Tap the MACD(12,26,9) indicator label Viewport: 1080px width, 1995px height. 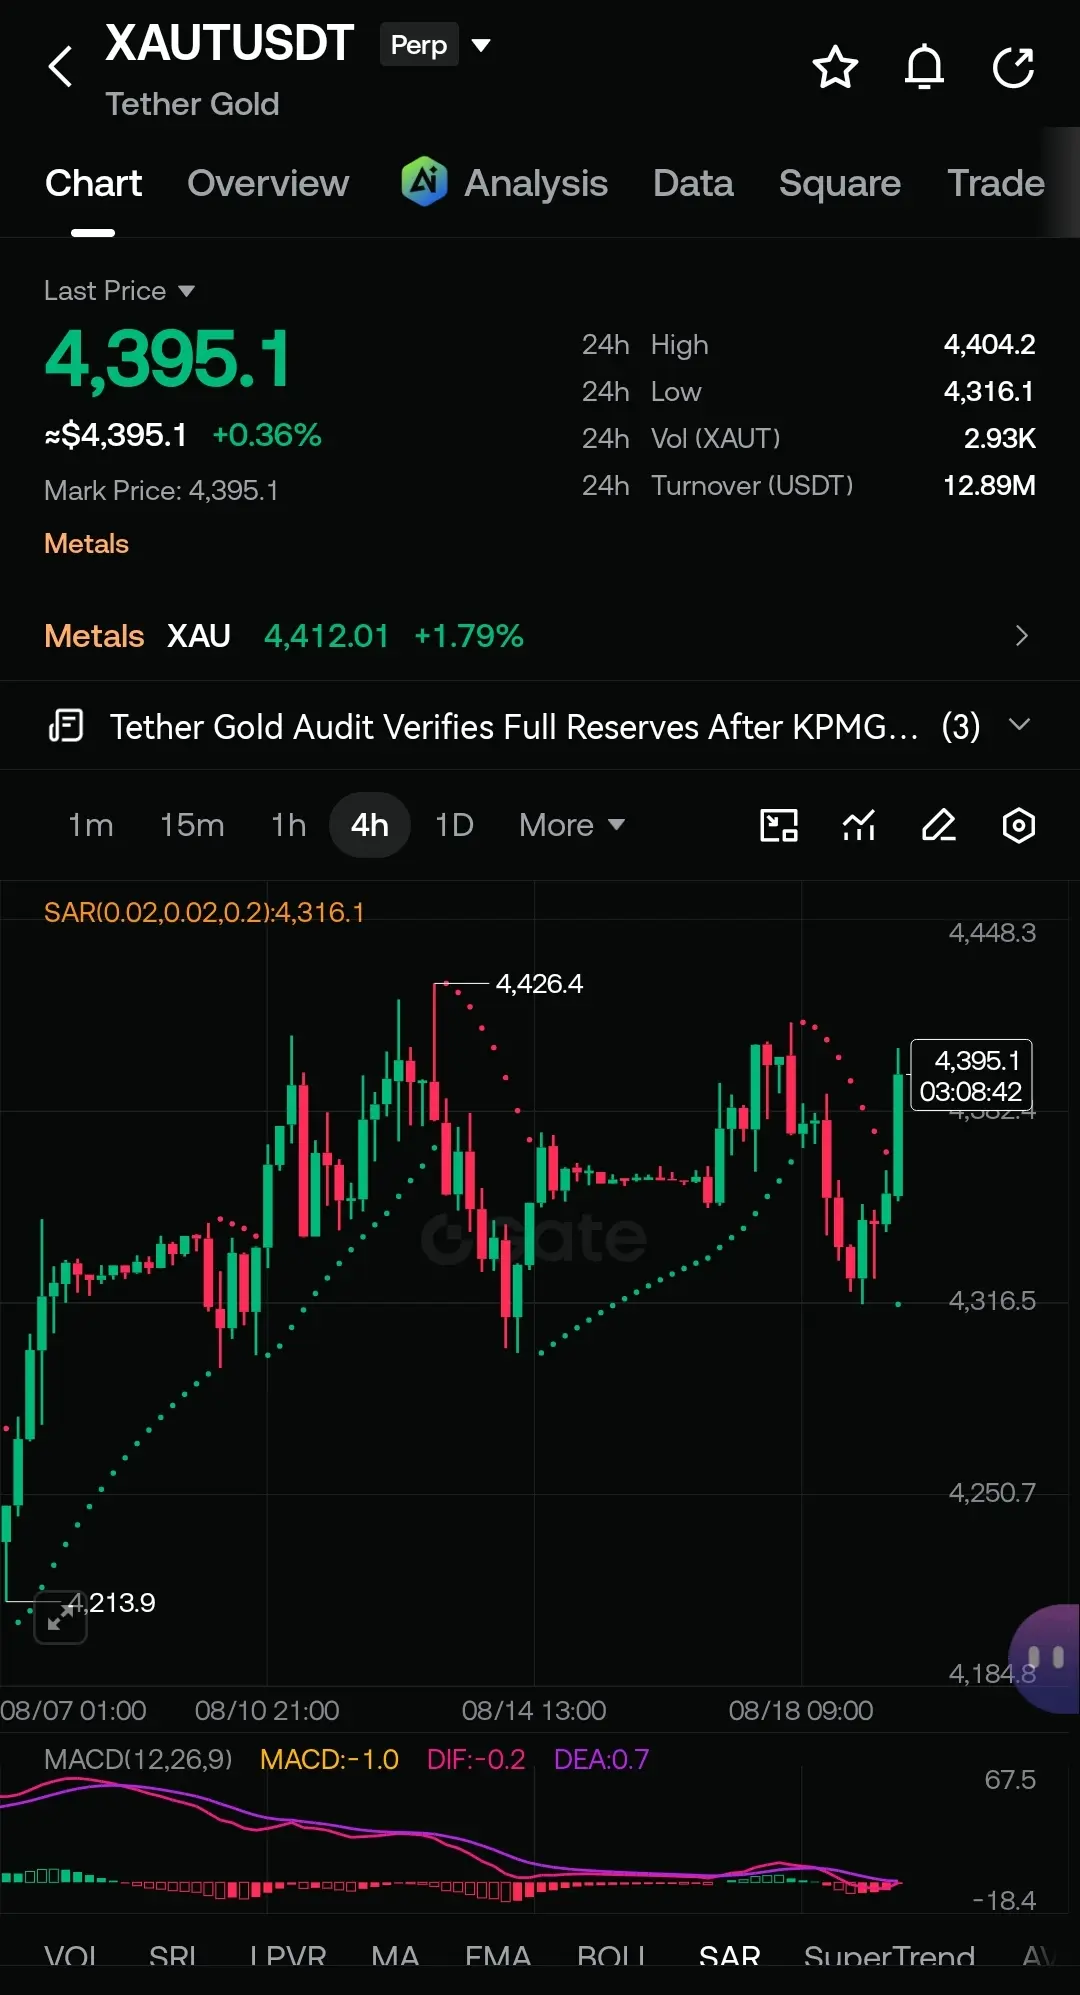(138, 1759)
